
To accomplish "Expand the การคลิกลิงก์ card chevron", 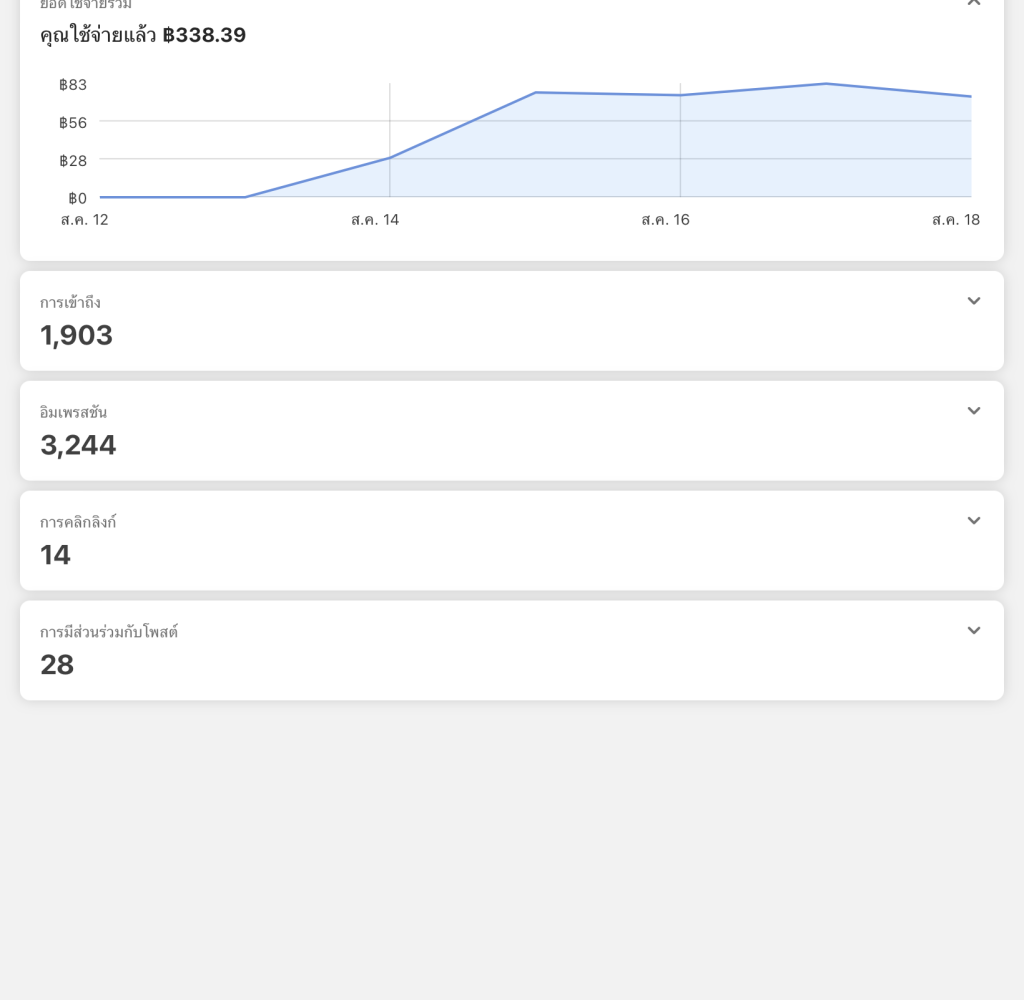I will pos(973,521).
